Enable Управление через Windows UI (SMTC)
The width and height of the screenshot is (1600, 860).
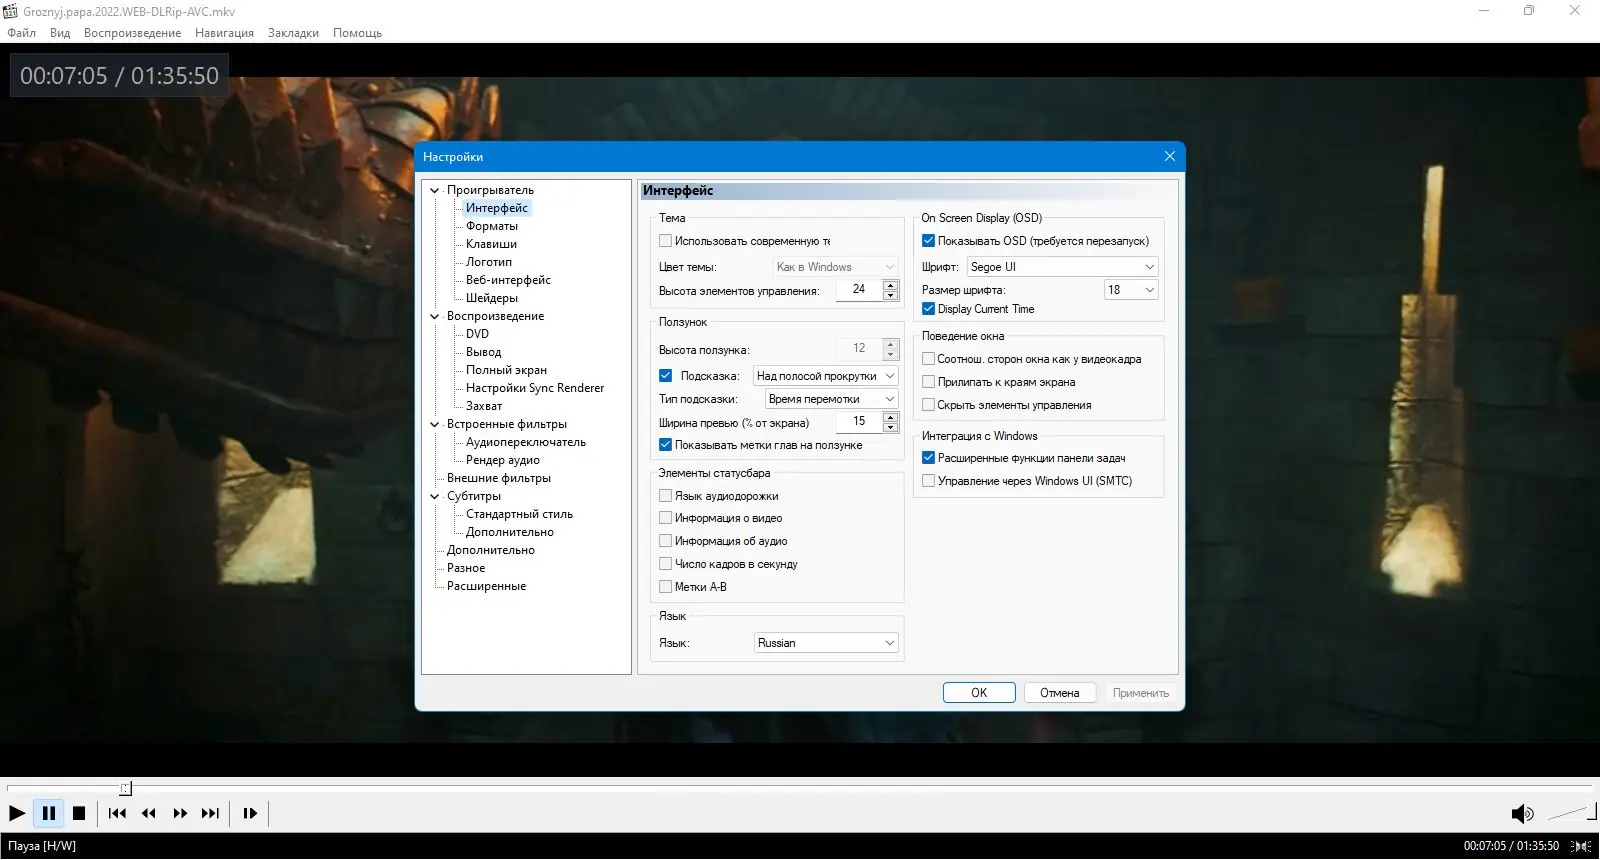pos(928,481)
